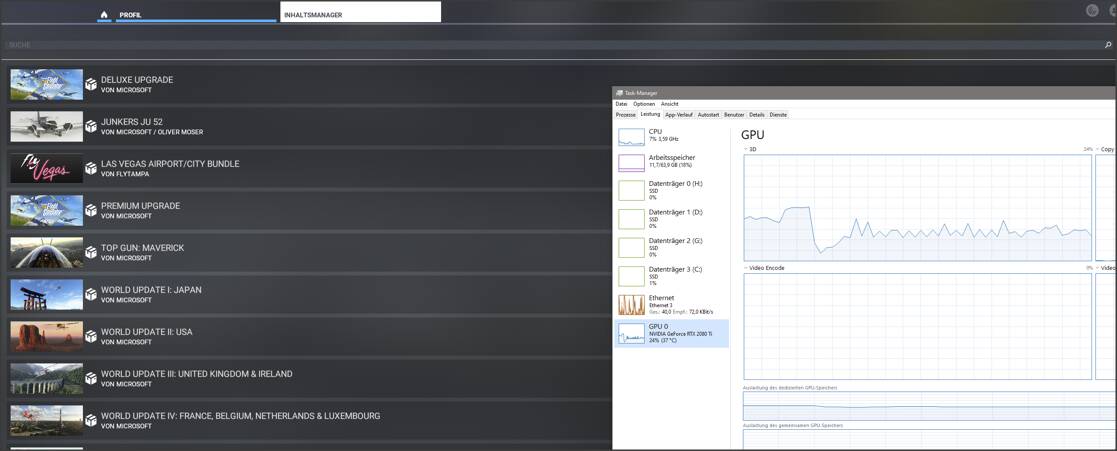This screenshot has height=451, width=1117.
Task: Switch to the Prozesse tab in Task Manager
Action: [x=625, y=114]
